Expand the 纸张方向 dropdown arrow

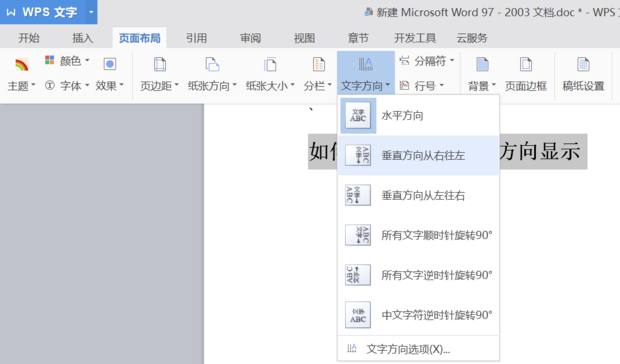[234, 85]
